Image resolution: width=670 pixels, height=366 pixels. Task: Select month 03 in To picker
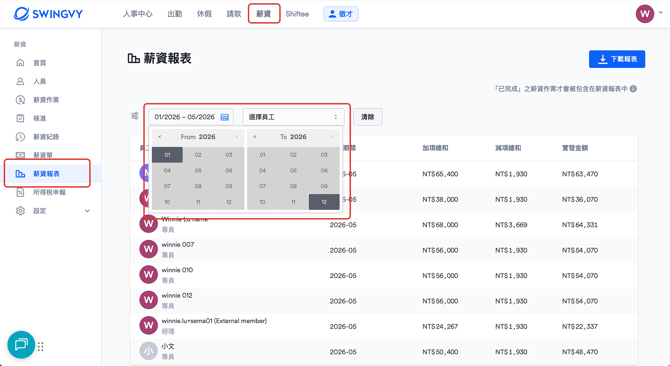pos(324,155)
